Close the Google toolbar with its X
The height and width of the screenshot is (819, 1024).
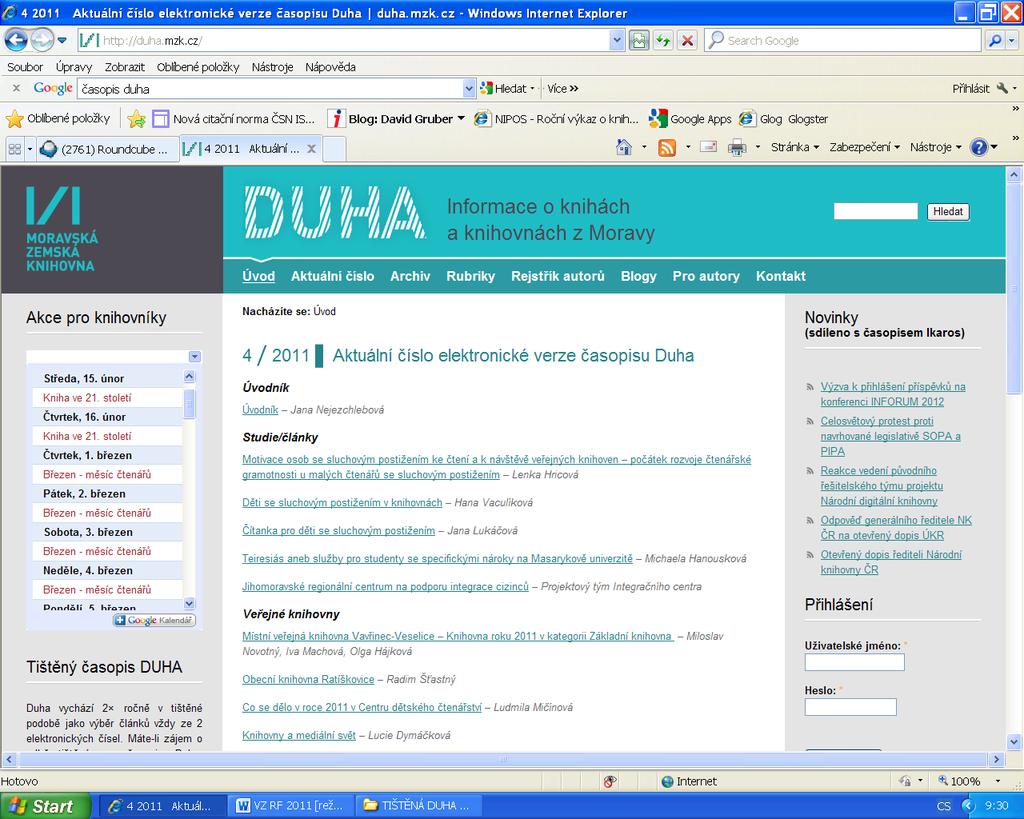pos(16,88)
